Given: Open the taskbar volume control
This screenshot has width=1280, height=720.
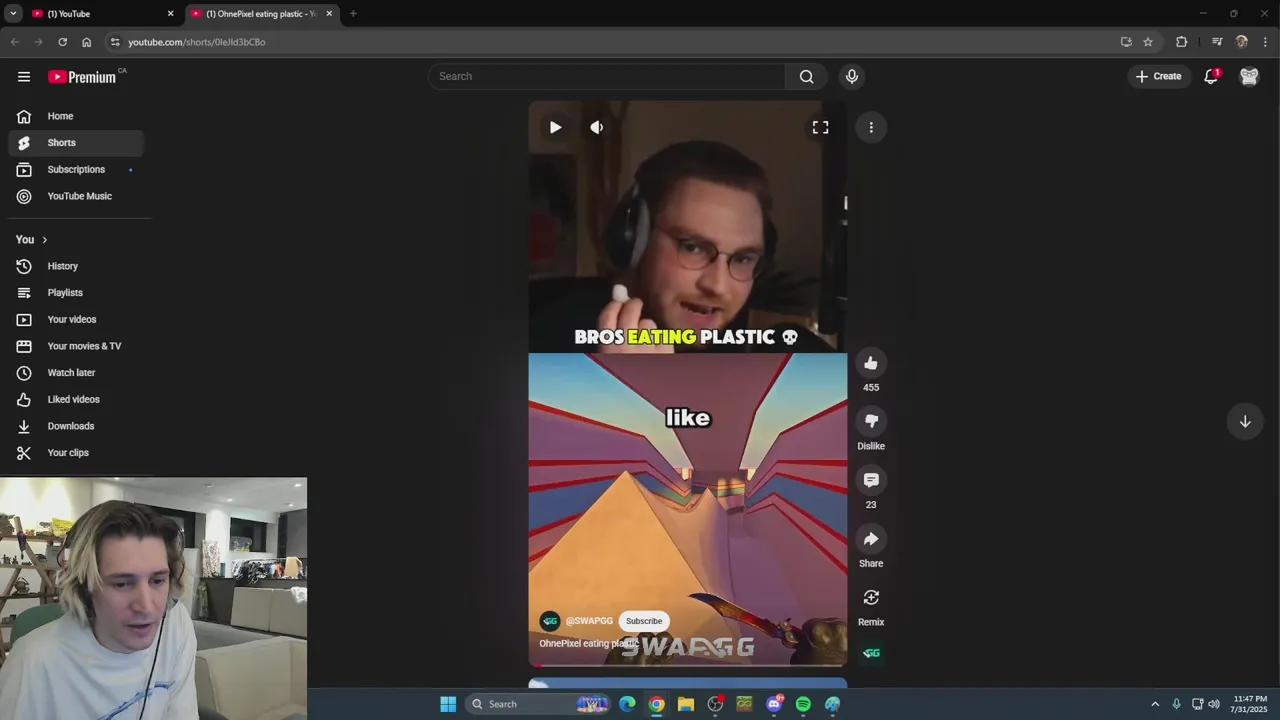Looking at the screenshot, I should (x=1214, y=704).
